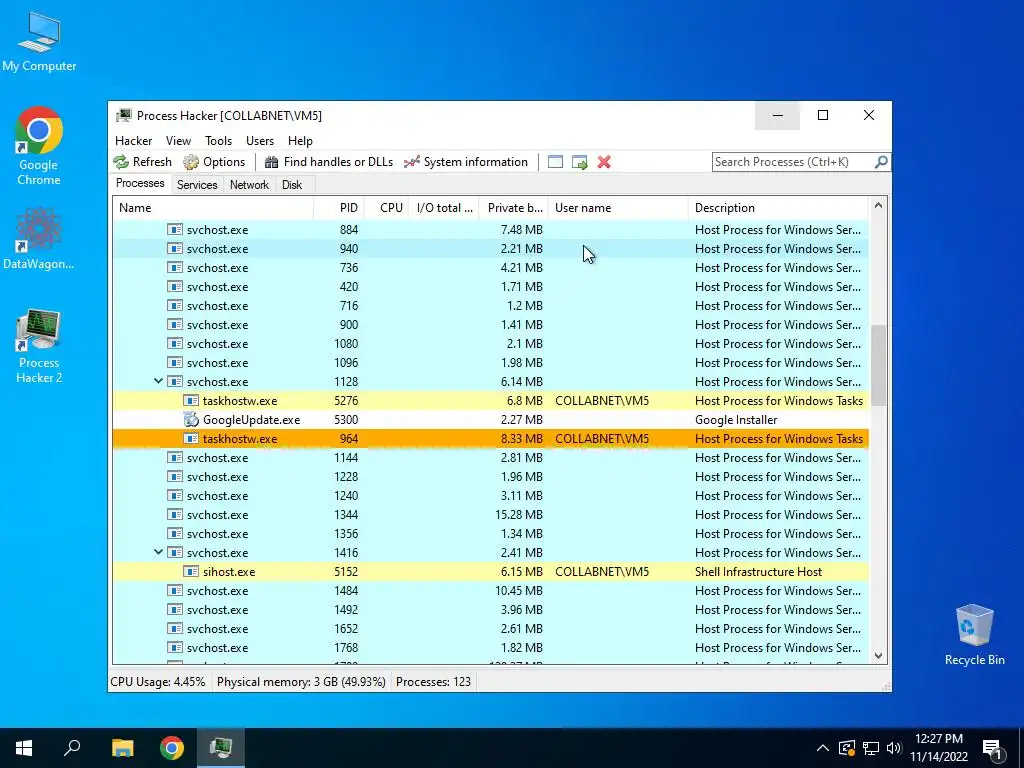
Task: Click Chrome icon in taskbar
Action: coord(172,748)
